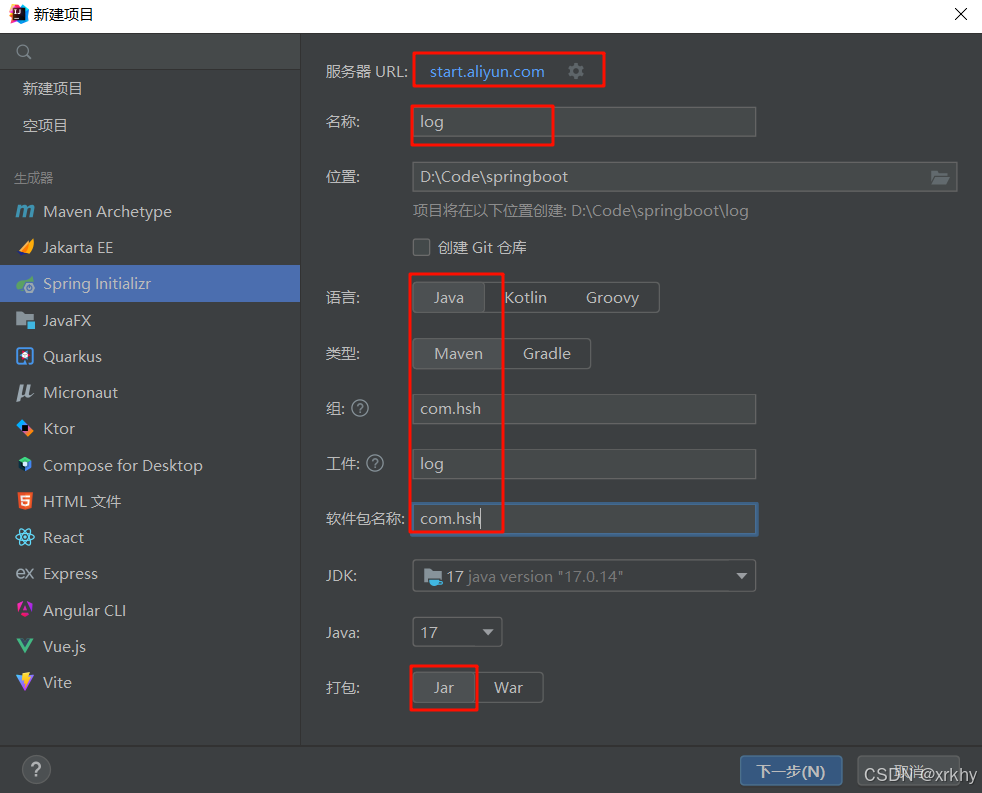Click the Artifact field containing log
This screenshot has height=793, width=982.
click(x=584, y=464)
